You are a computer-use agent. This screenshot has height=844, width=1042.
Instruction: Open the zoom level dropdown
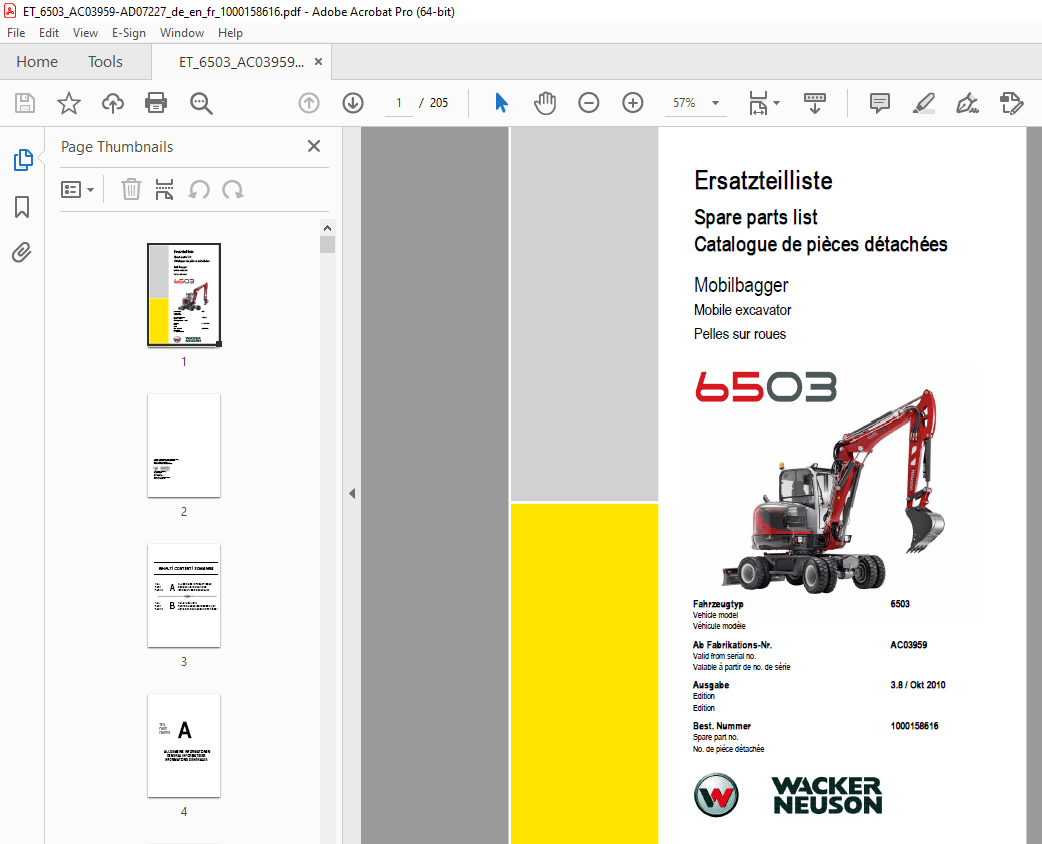[714, 102]
